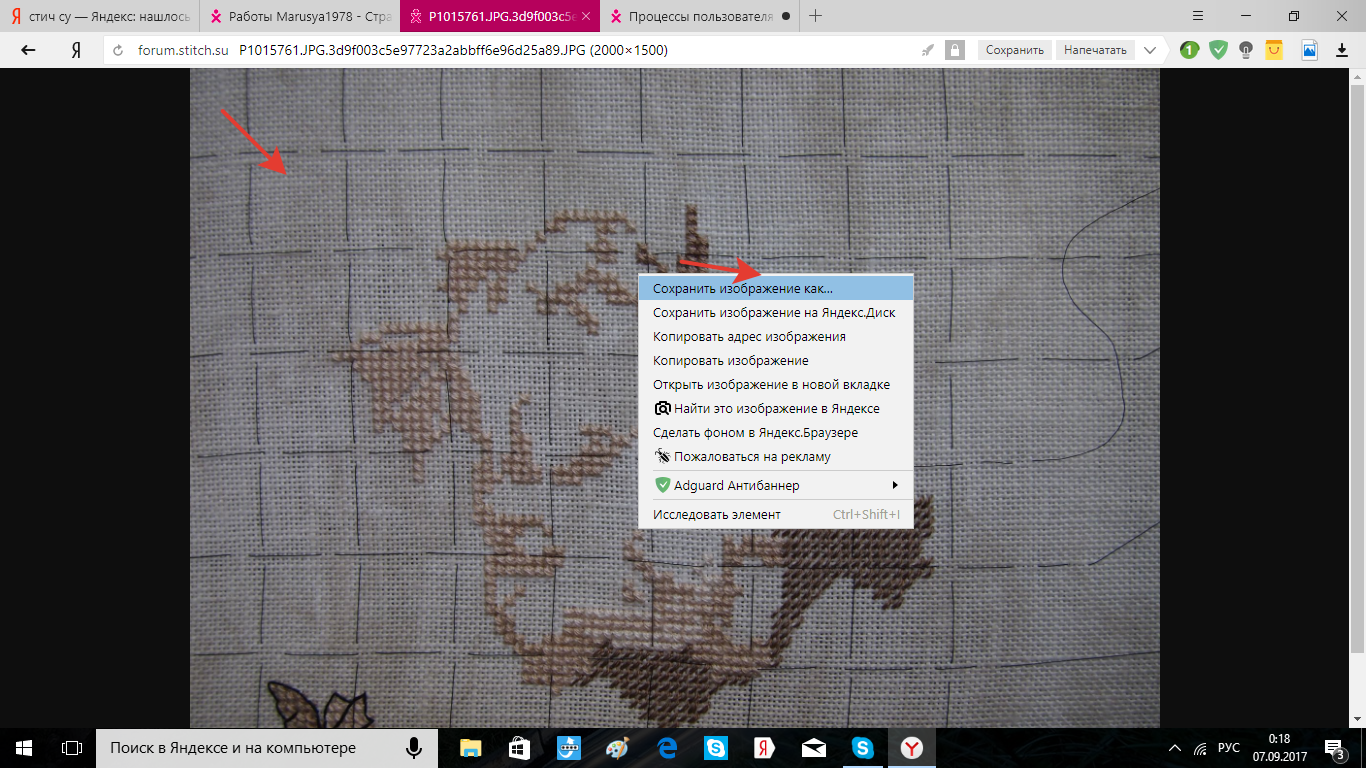Toggle Turbo mode rocket icon
Image resolution: width=1366 pixels, height=768 pixels.
click(x=928, y=50)
